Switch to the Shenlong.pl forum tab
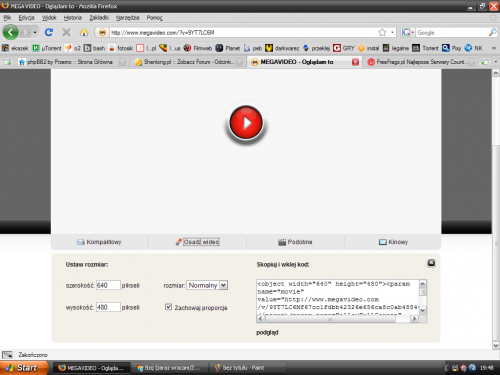 (188, 62)
